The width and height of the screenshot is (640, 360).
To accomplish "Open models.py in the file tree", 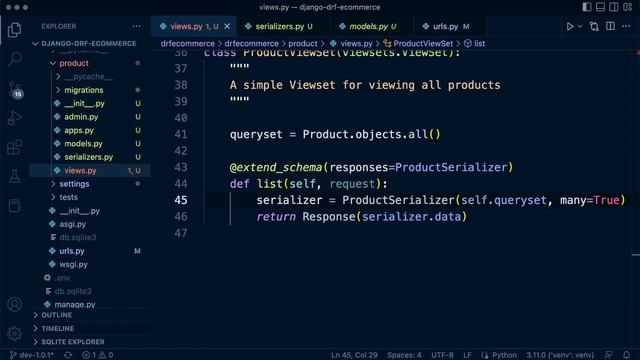I will 83,144.
